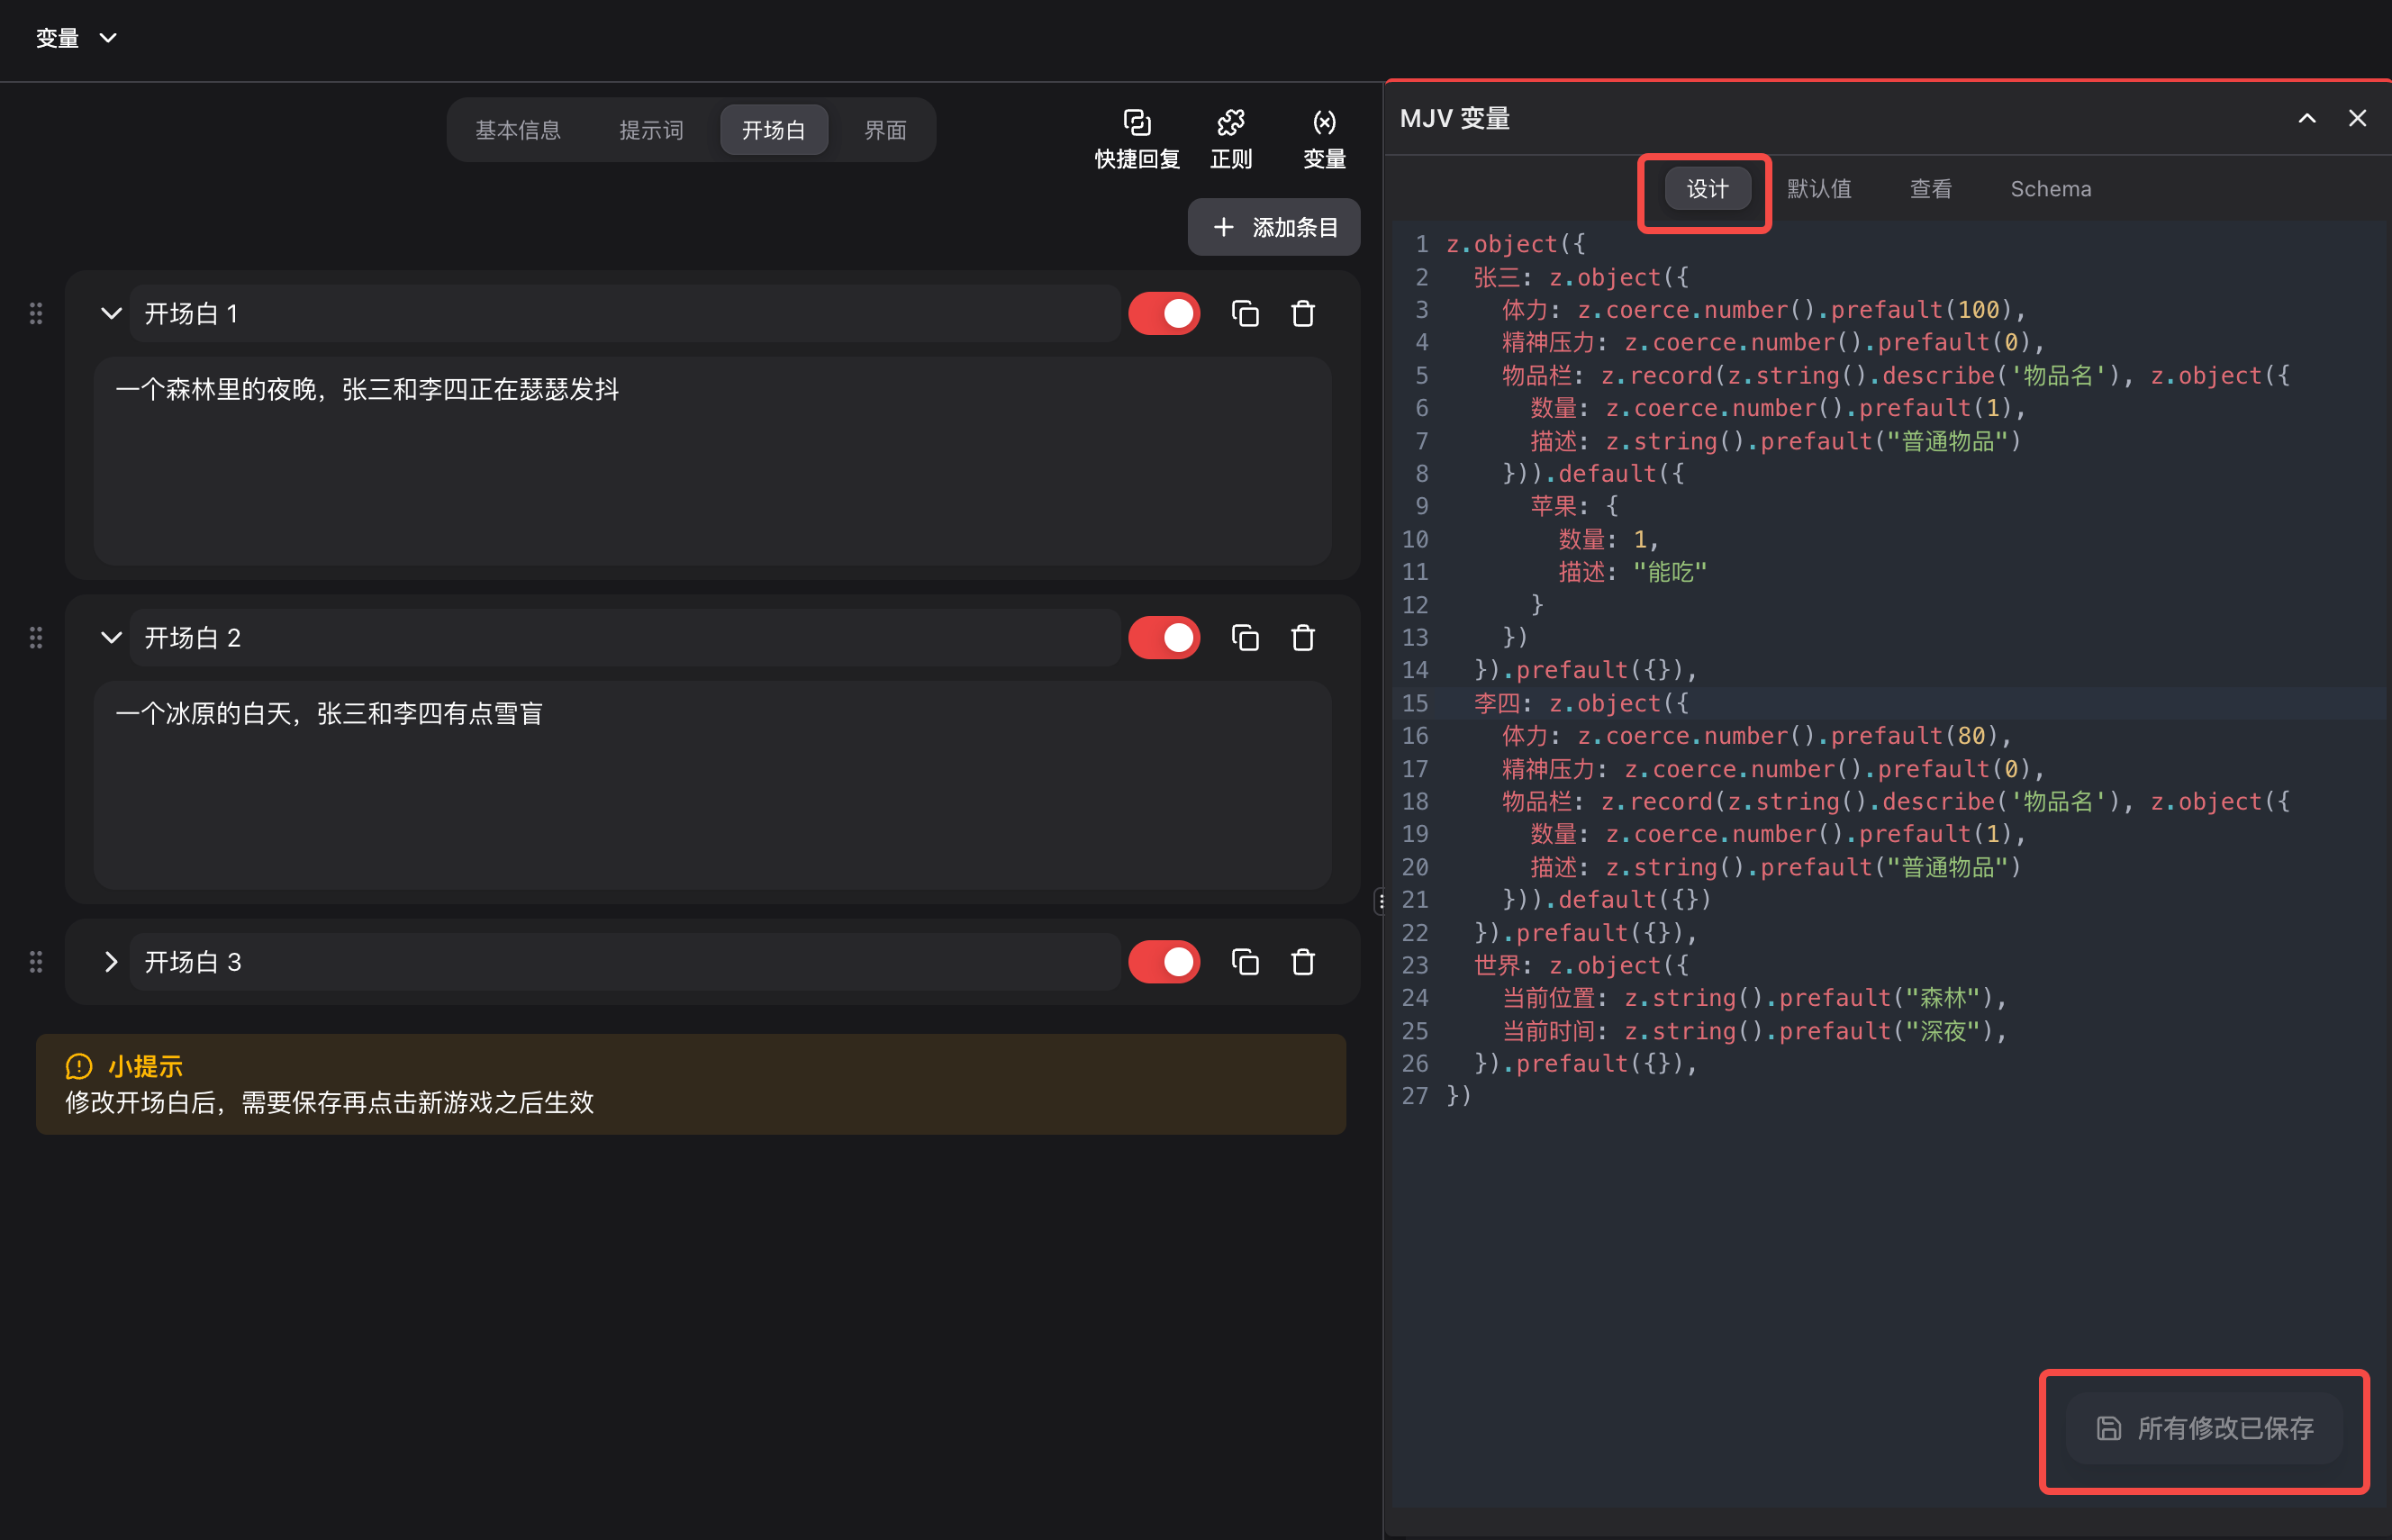
Task: Expand the 开场白 3 entry
Action: tap(111, 962)
